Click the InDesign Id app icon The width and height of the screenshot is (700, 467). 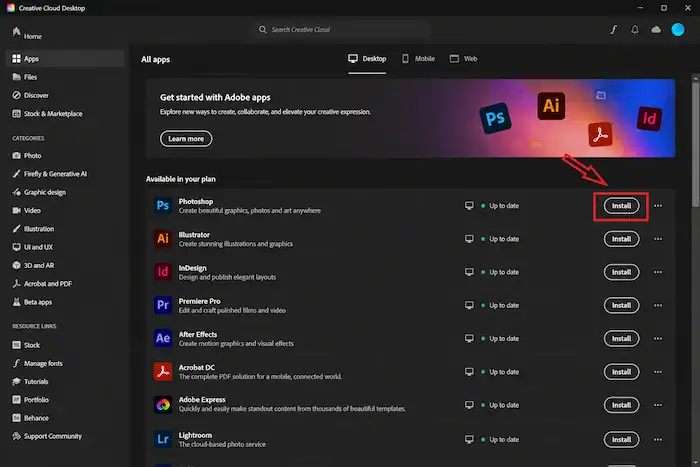pos(163,271)
